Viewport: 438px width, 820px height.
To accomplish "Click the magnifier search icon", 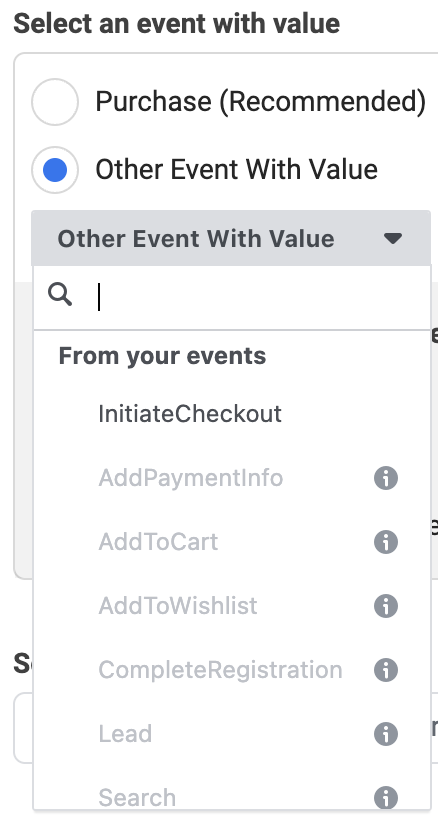I will (x=60, y=295).
